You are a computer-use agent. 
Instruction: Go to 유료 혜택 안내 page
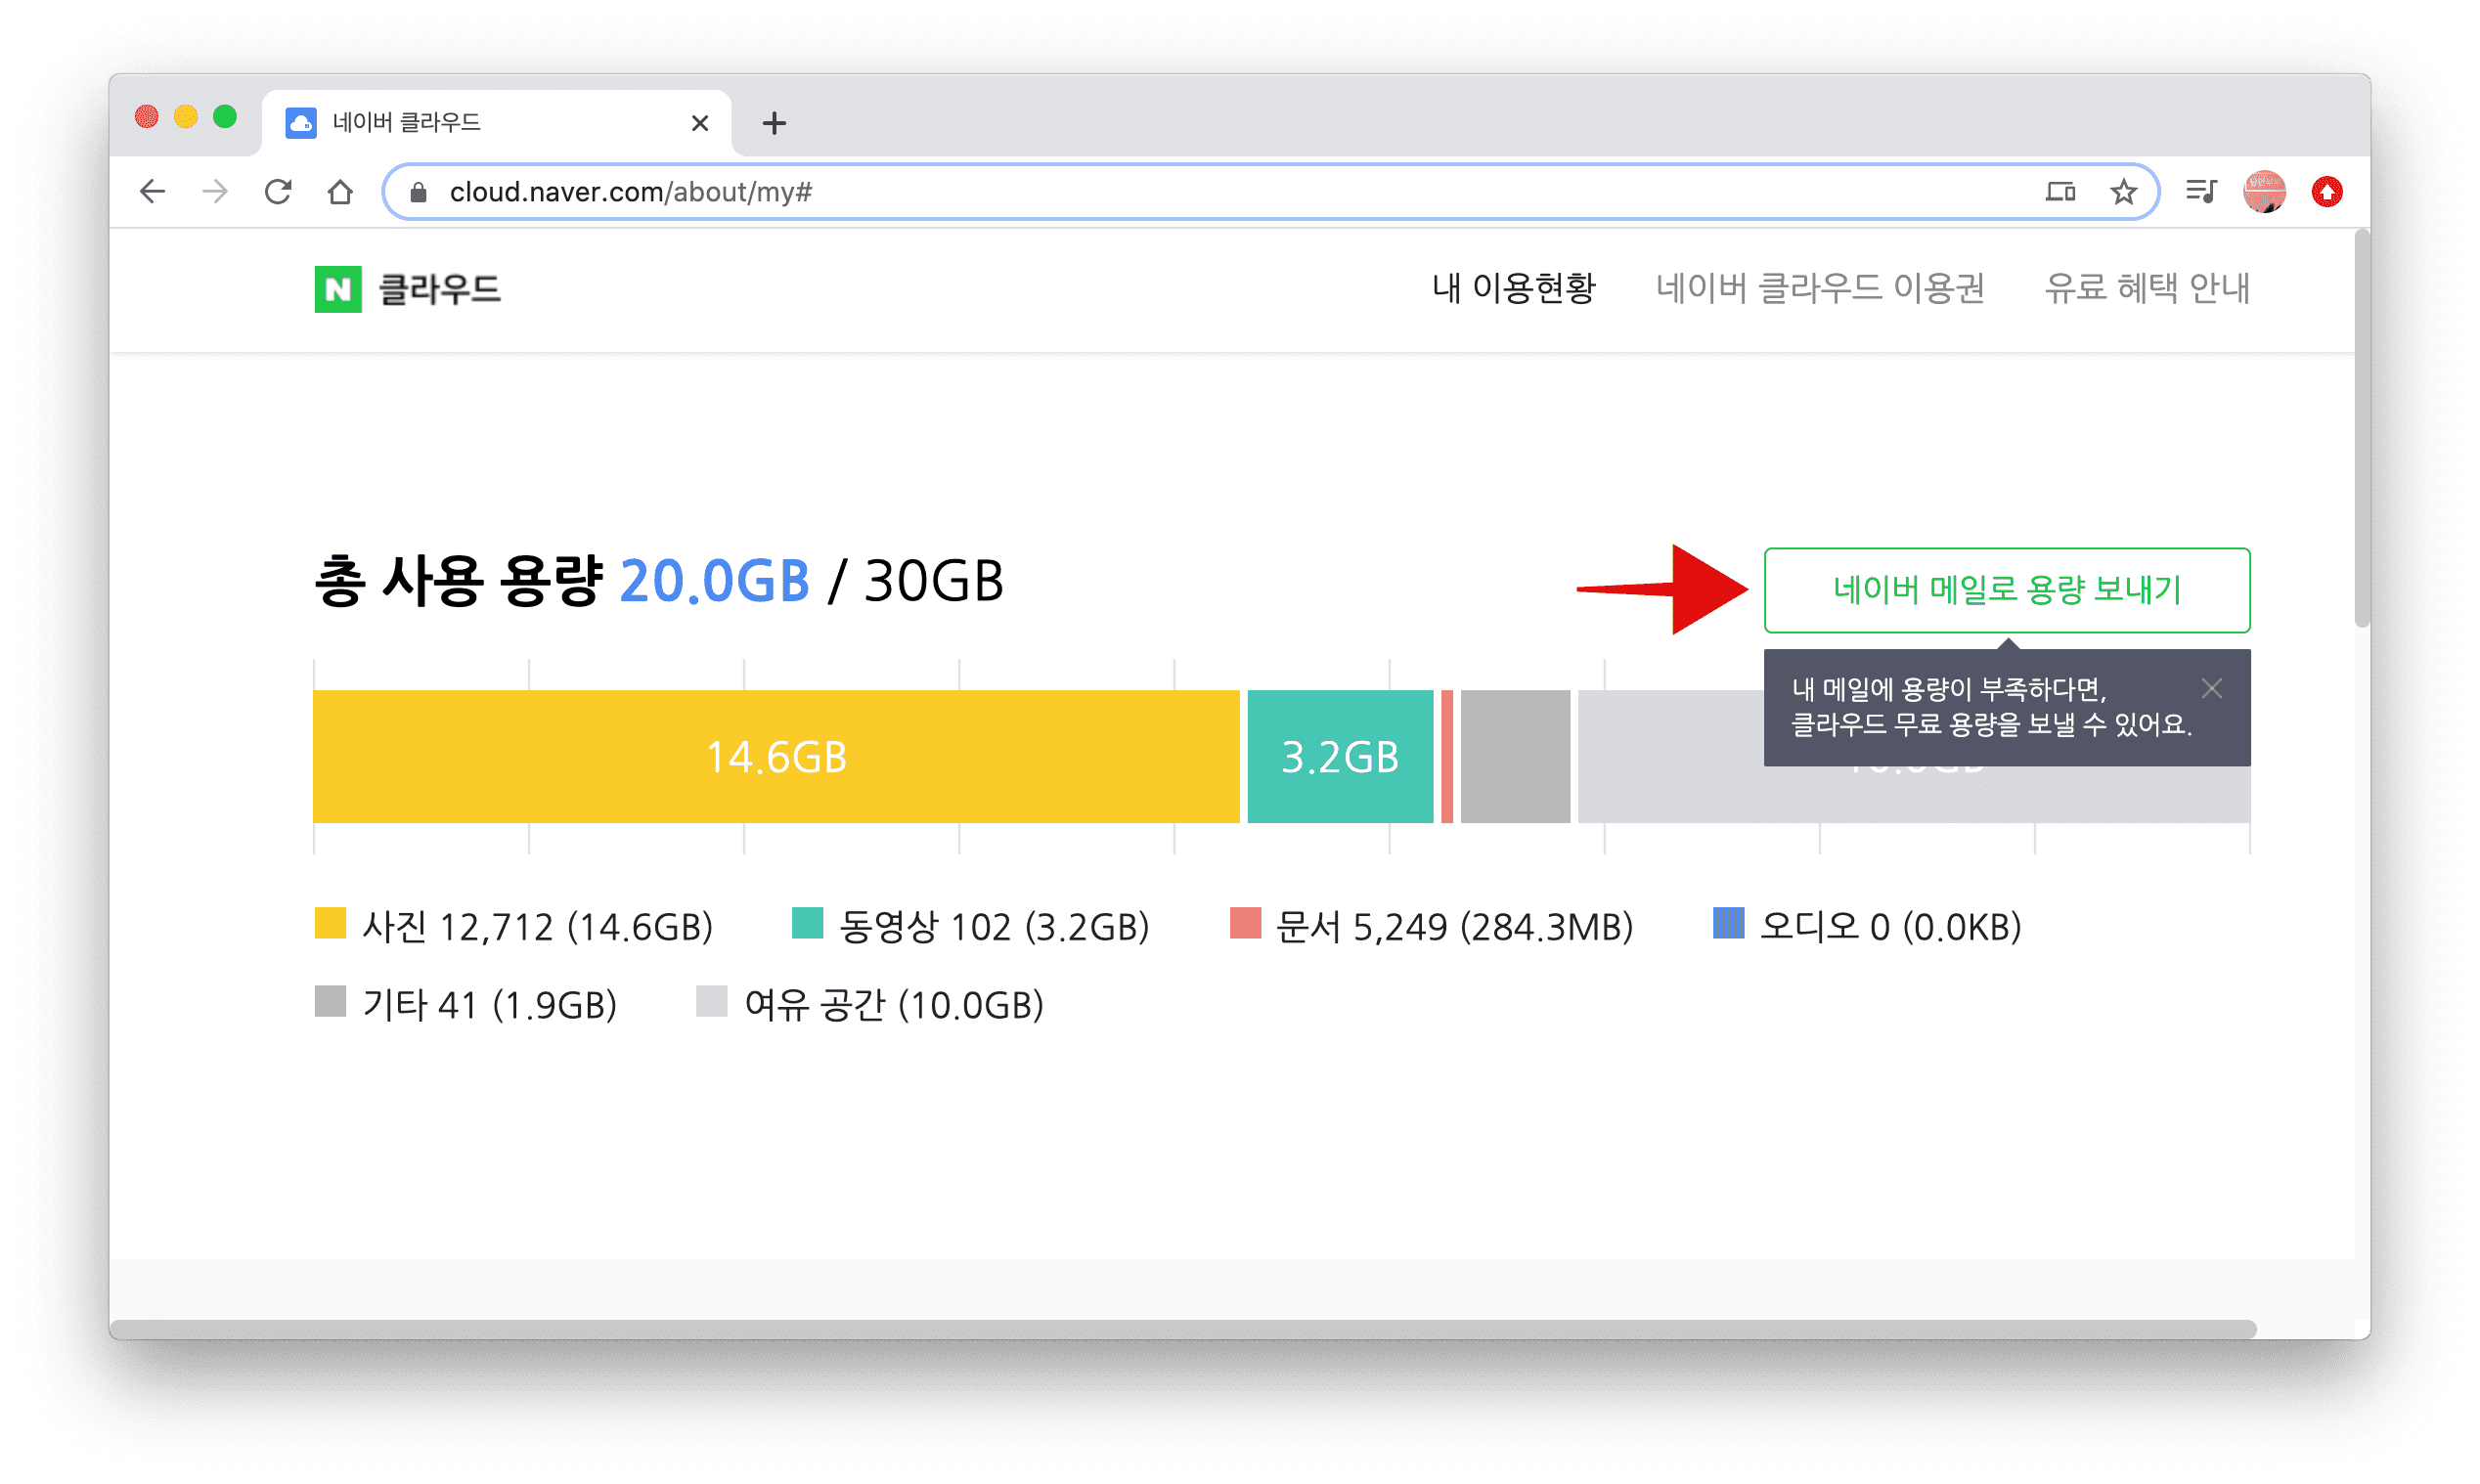pos(2146,288)
